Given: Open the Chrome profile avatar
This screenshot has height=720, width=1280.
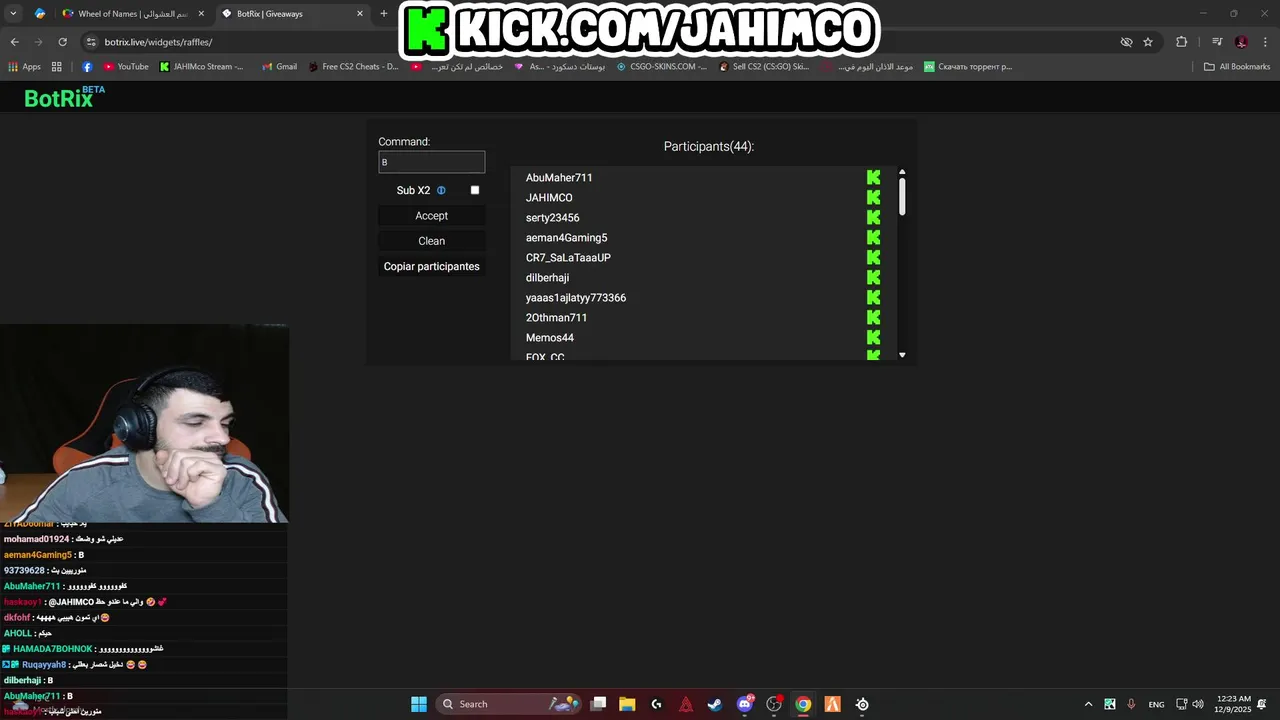Looking at the screenshot, I should (x=1241, y=42).
